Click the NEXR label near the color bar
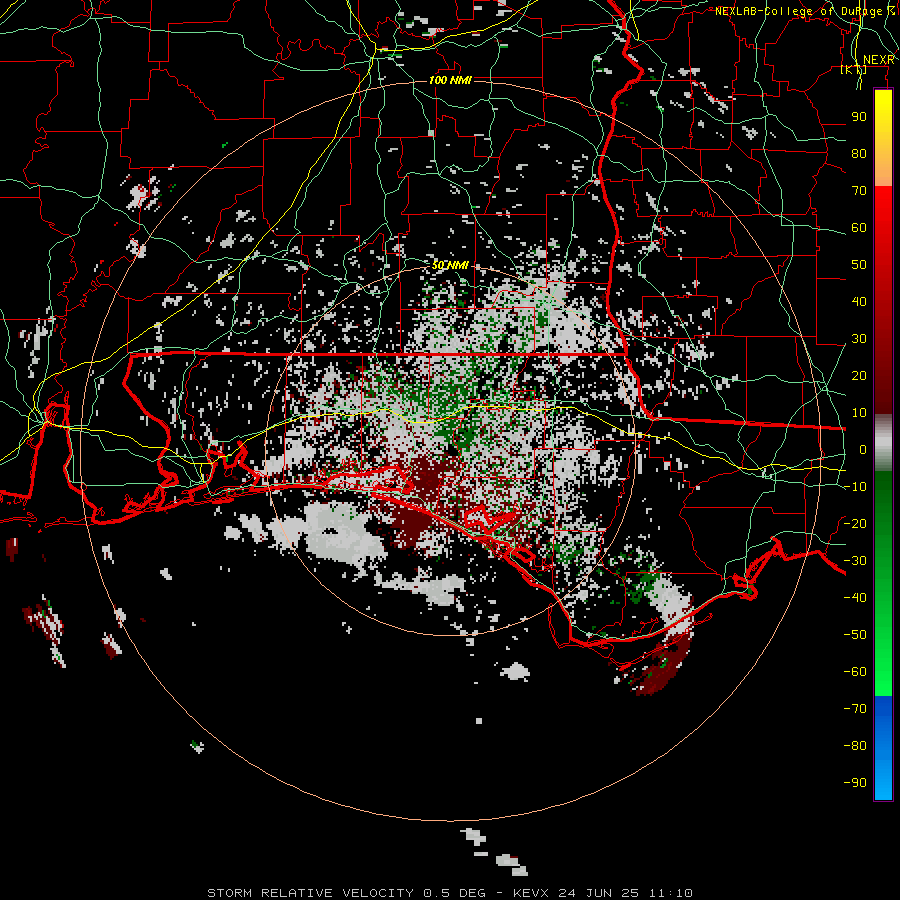900x900 pixels. pyautogui.click(x=878, y=60)
